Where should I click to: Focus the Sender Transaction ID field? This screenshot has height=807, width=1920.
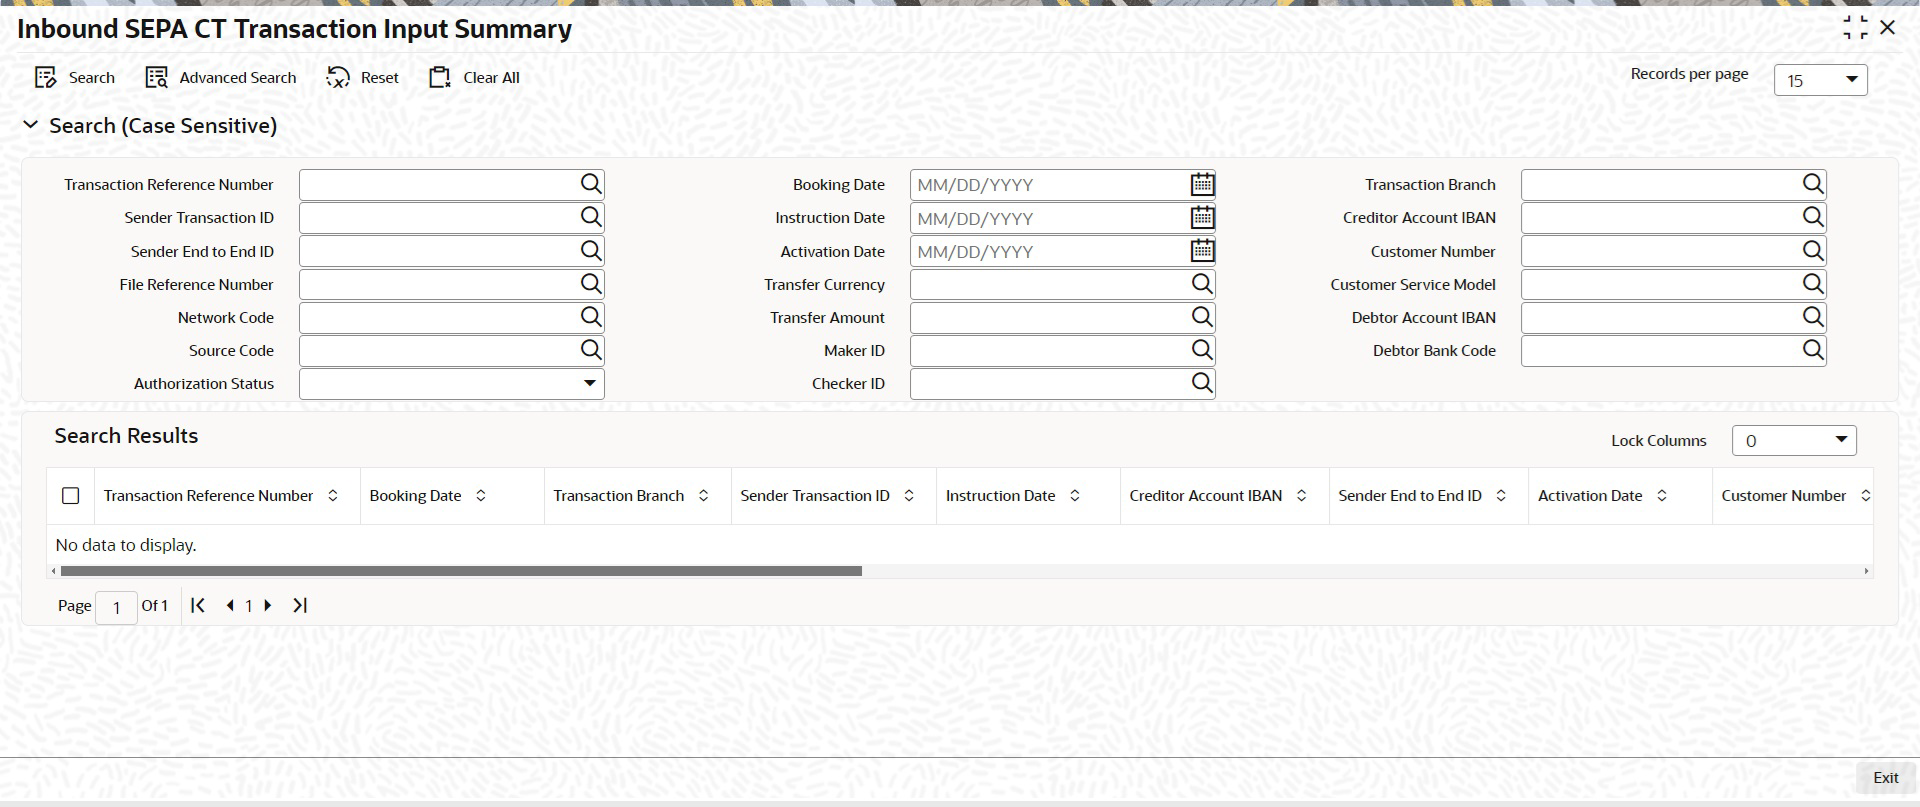tap(439, 218)
